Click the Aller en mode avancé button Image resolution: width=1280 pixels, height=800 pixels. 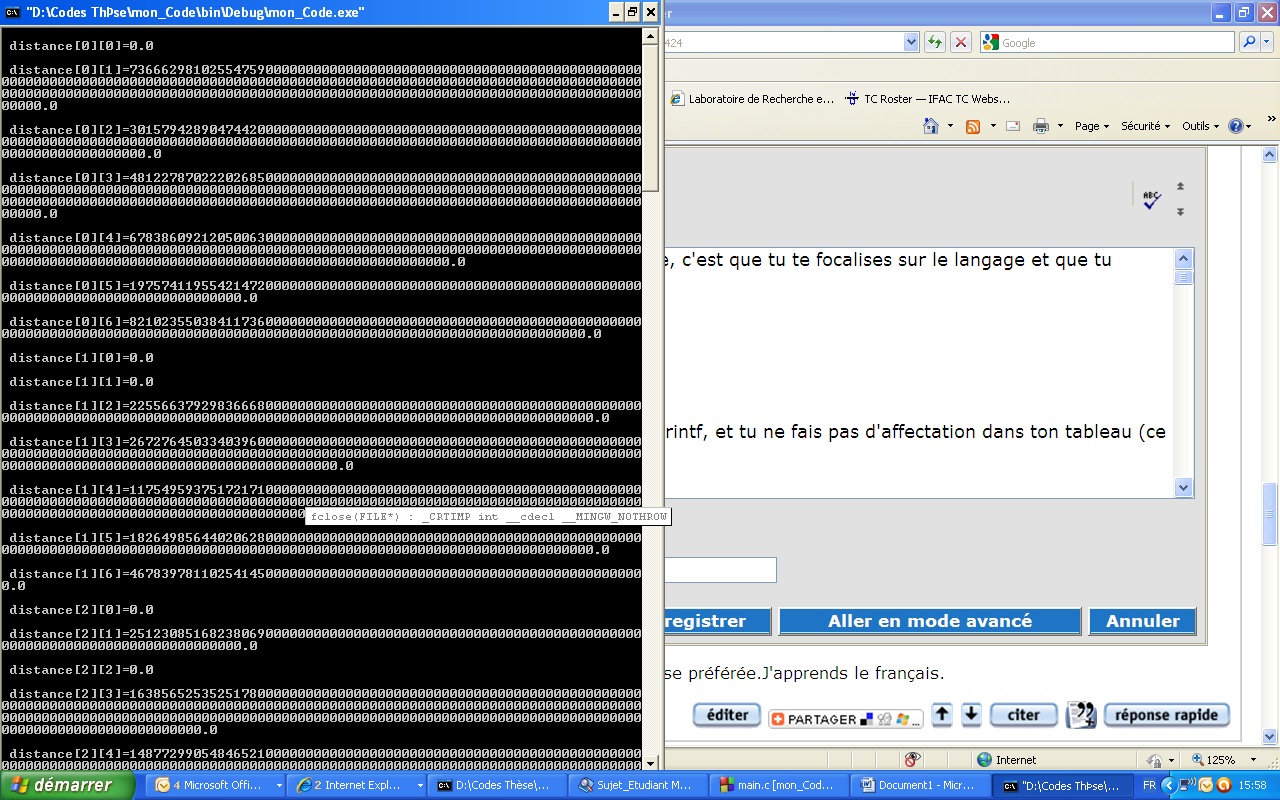click(x=930, y=621)
